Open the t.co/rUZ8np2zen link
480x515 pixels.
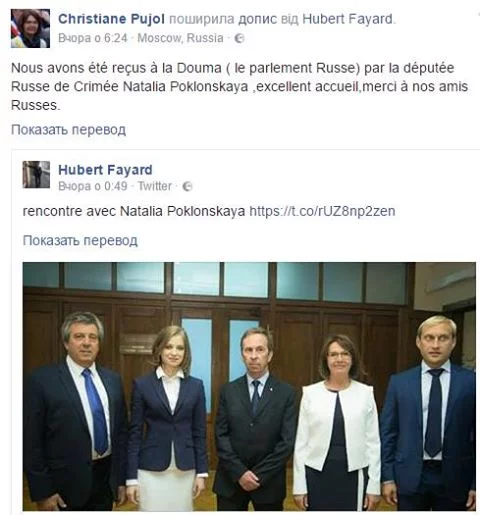322,211
